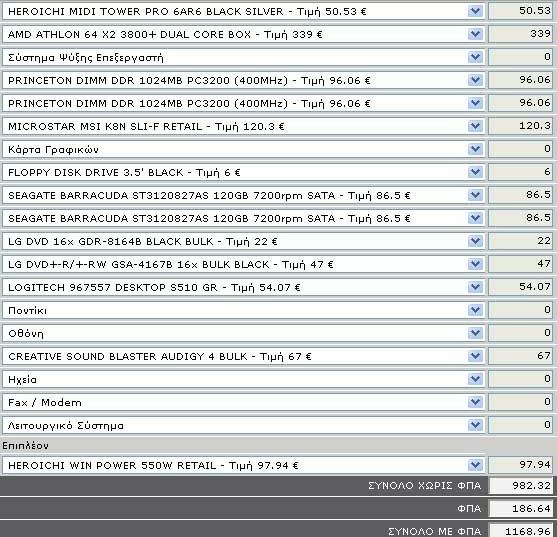Open the LG DVD+-R/+-RW GSA-4167B dropdown
Image resolution: width=557 pixels, height=537 pixels.
[x=243, y=264]
